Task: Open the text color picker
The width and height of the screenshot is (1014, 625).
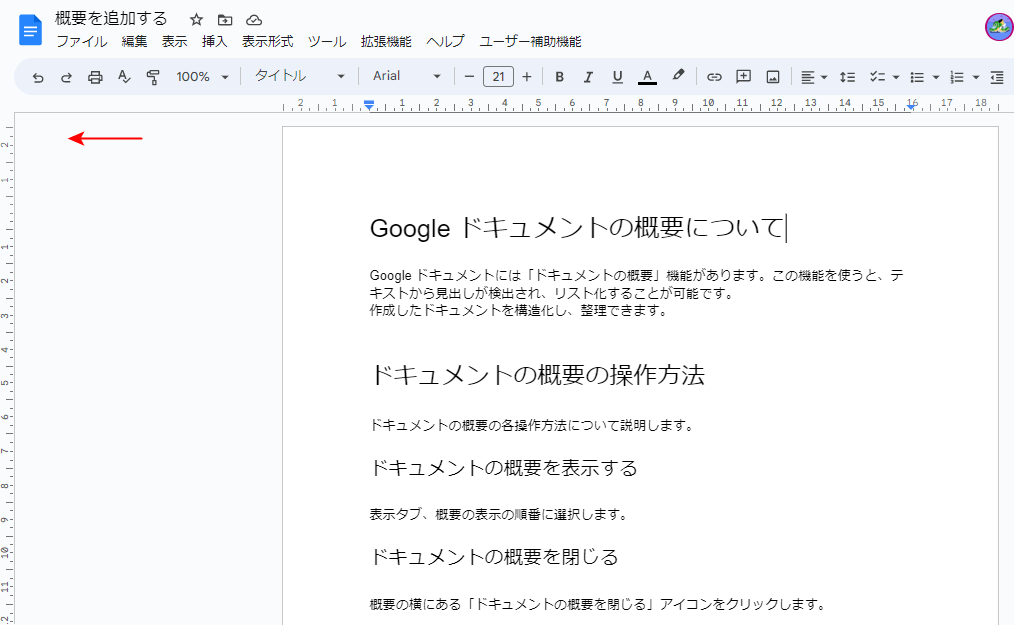Action: 647,77
